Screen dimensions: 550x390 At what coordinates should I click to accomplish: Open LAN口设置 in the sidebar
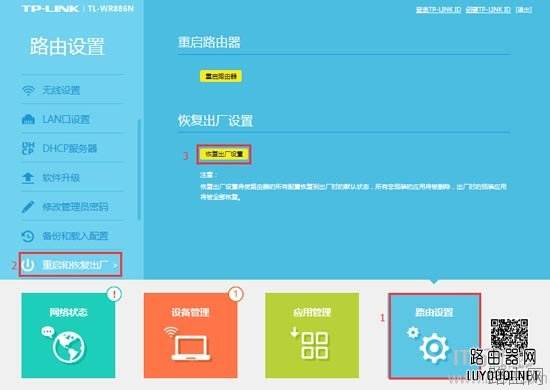(72, 120)
